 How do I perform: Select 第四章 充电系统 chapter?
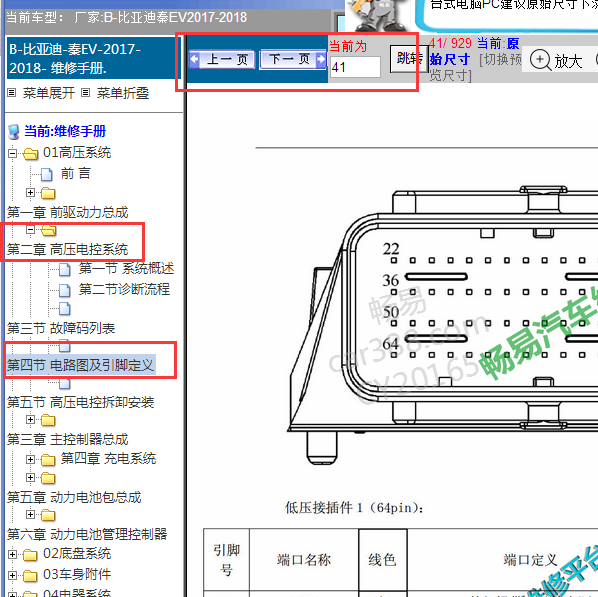pos(108,458)
